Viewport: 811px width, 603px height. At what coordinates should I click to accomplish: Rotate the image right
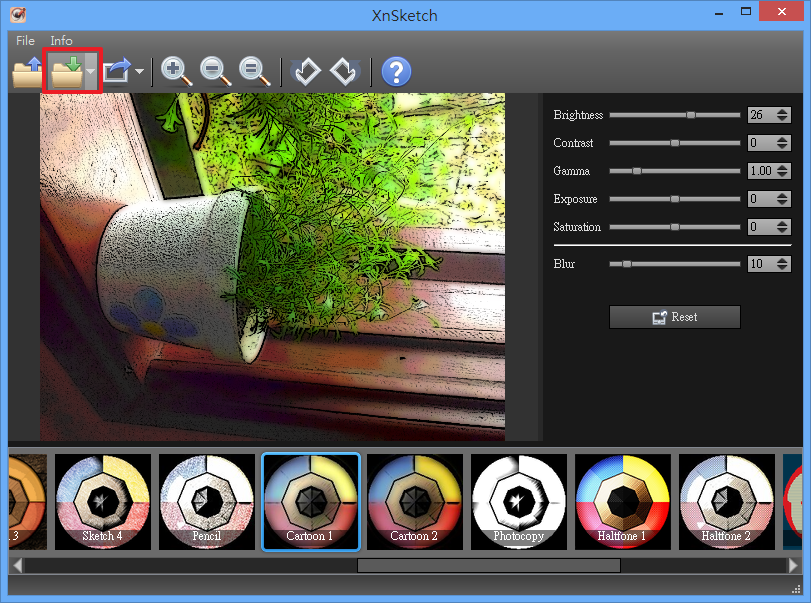344,72
